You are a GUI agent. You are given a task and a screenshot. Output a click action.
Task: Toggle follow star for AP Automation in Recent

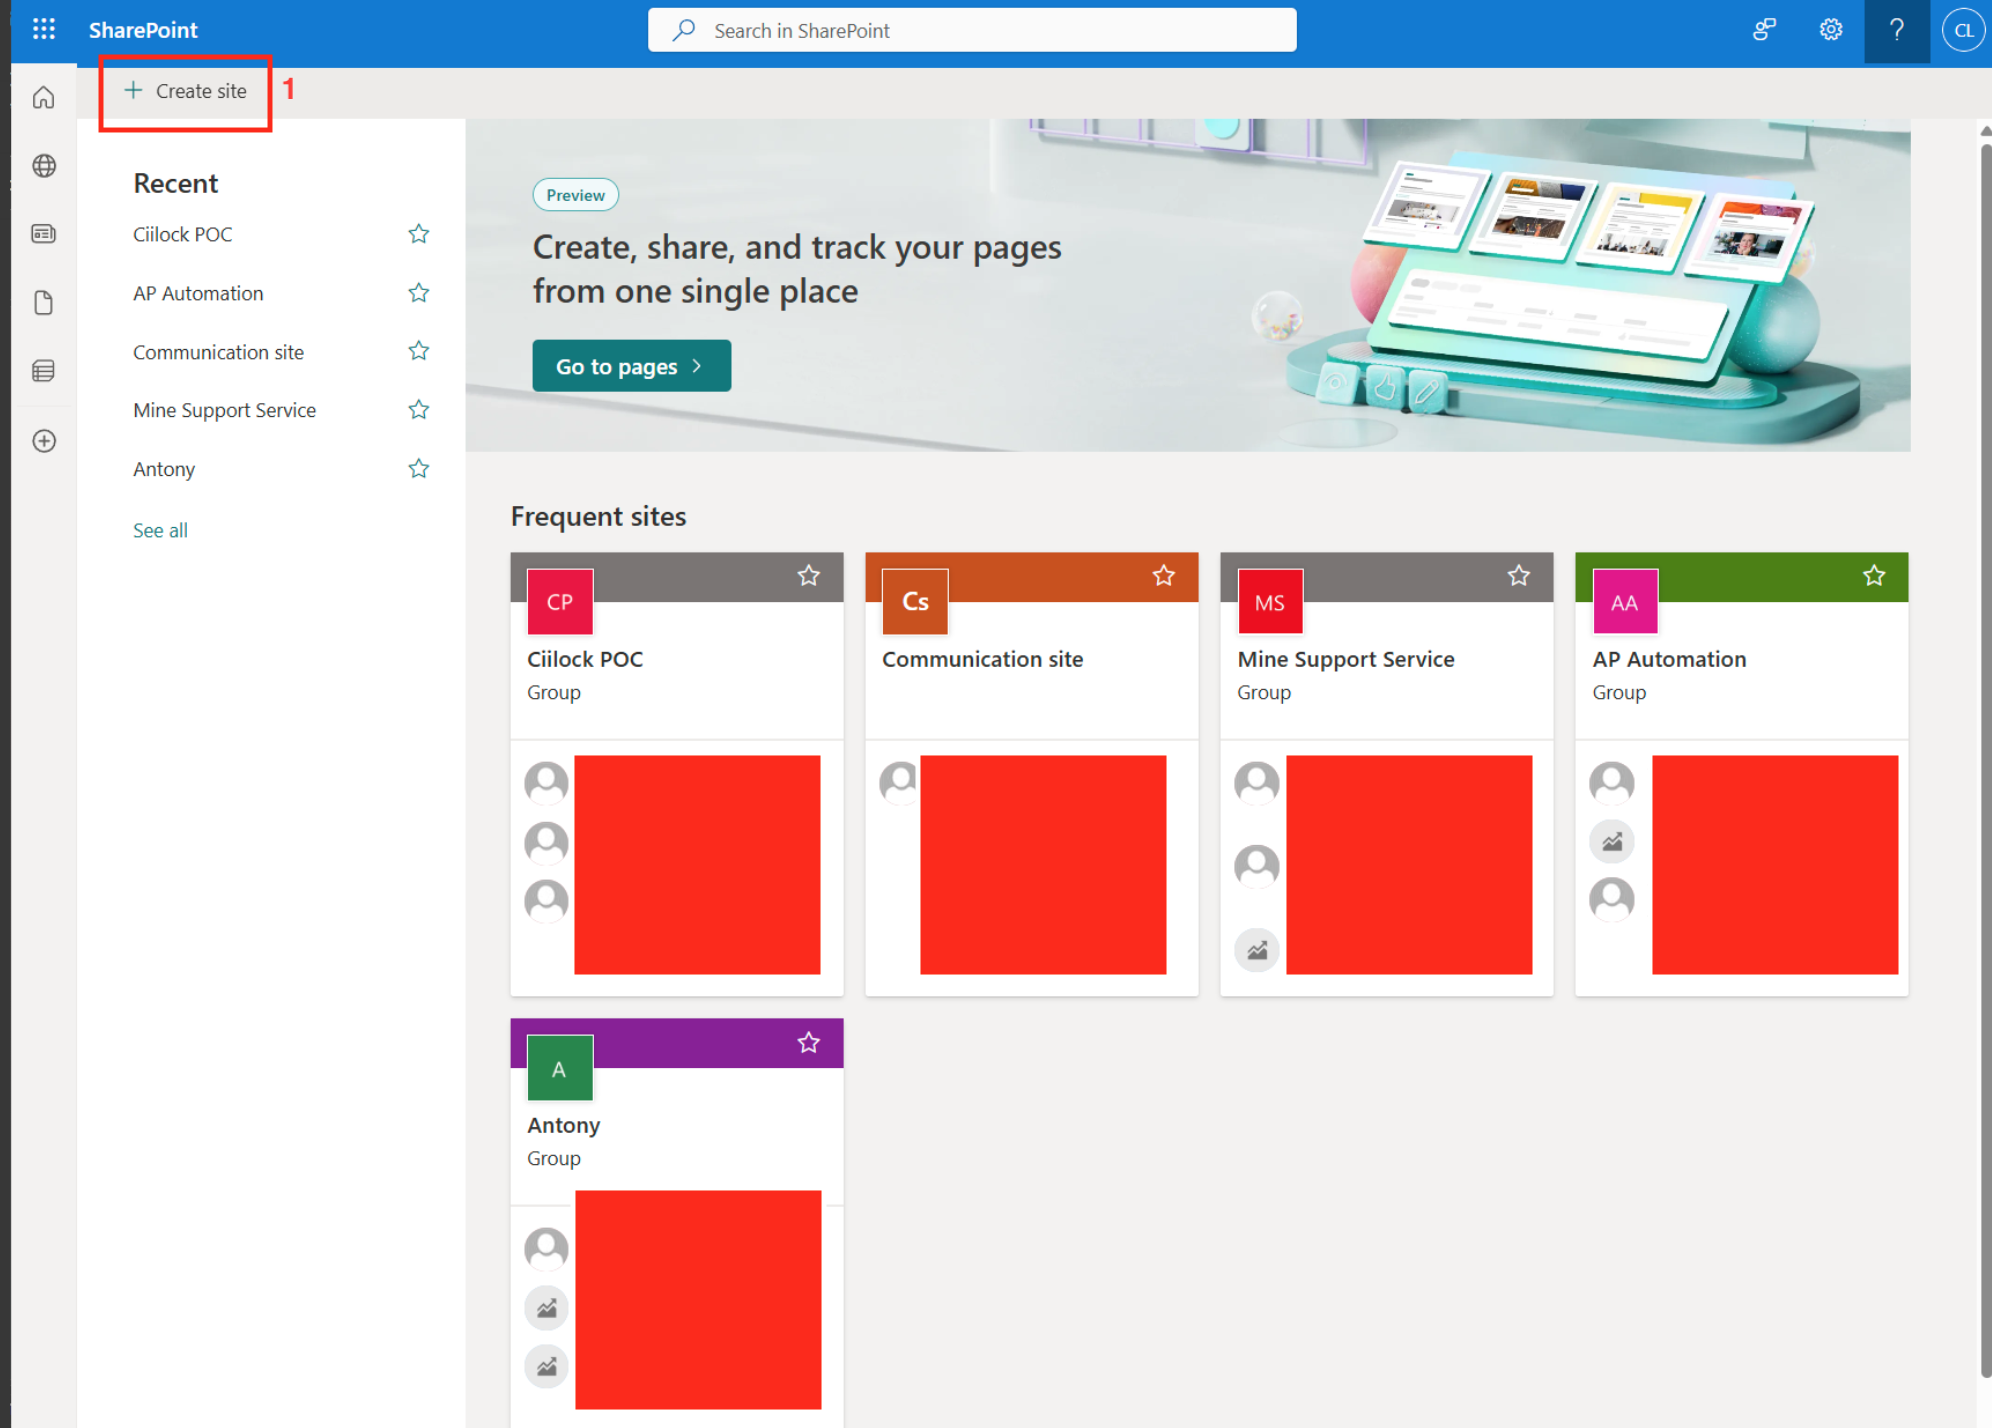tap(419, 293)
